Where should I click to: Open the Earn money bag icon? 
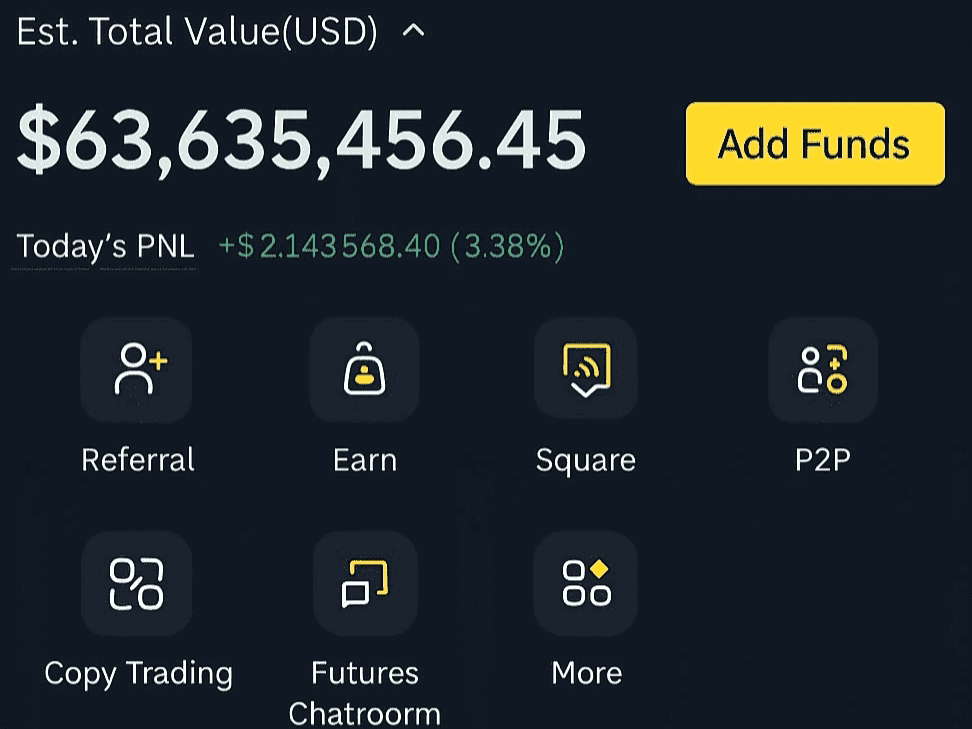pos(364,369)
